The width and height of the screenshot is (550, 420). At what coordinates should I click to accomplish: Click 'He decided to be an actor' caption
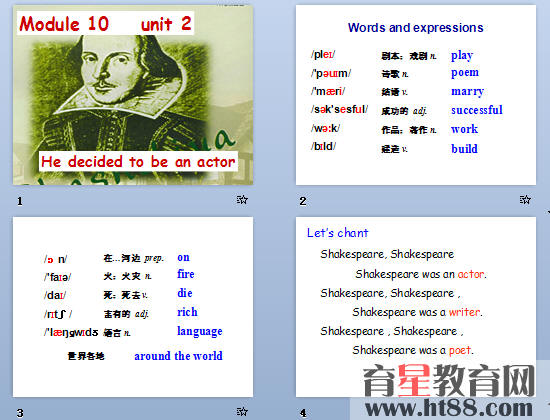[x=138, y=161]
